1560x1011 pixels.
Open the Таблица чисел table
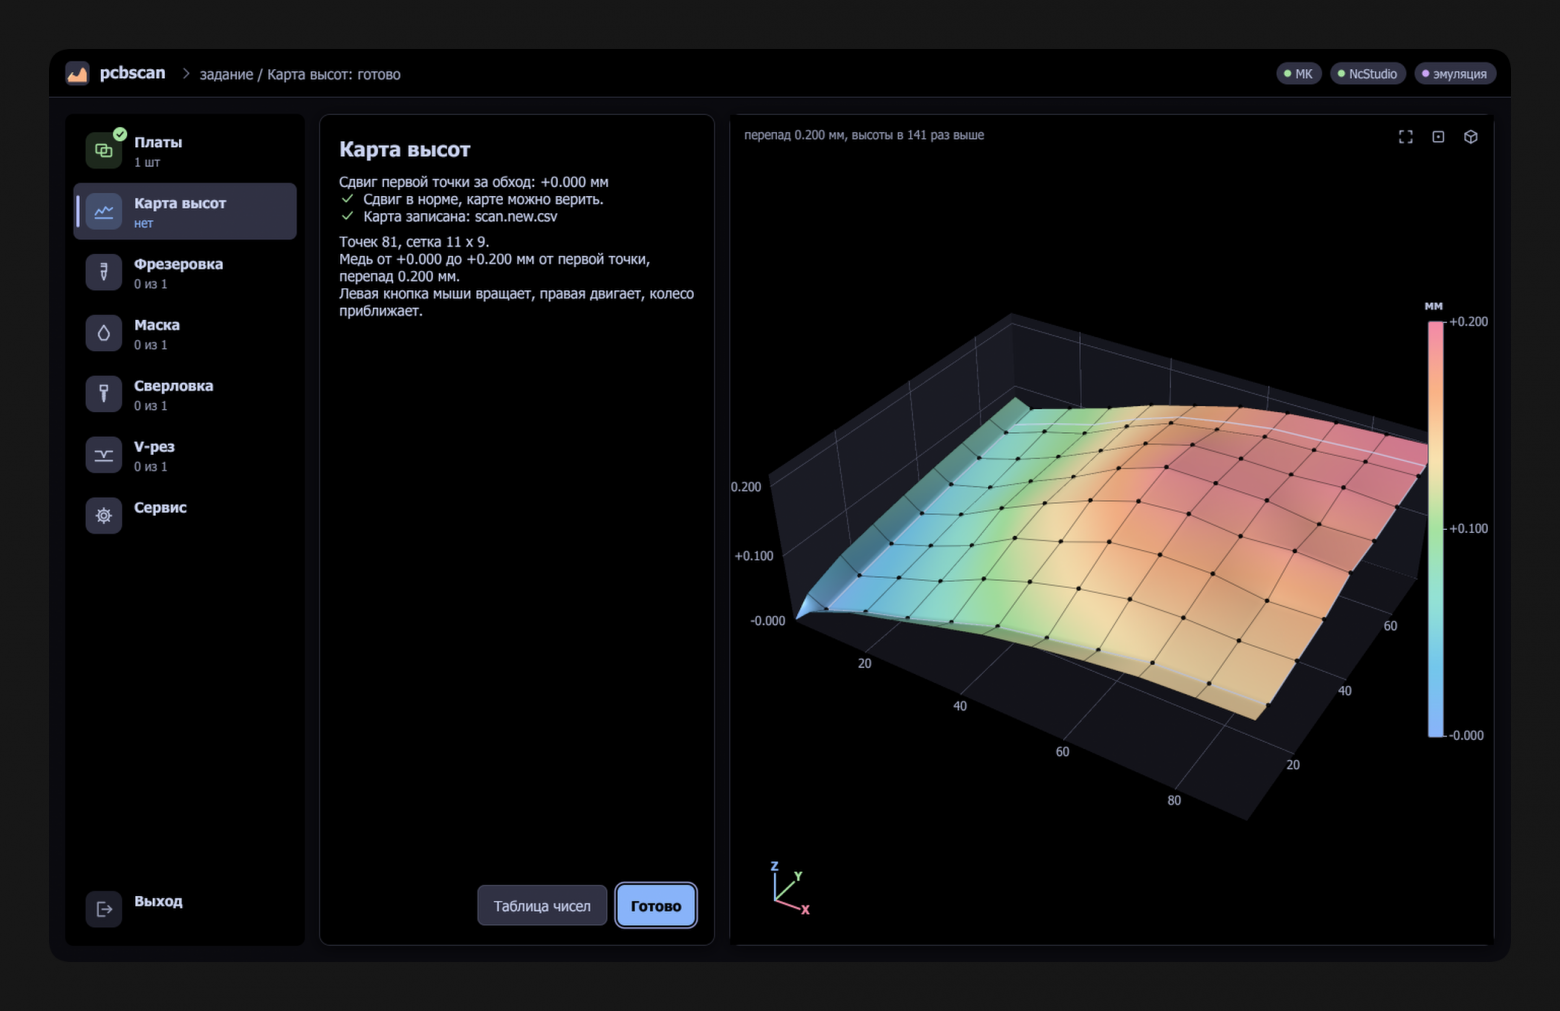[542, 906]
